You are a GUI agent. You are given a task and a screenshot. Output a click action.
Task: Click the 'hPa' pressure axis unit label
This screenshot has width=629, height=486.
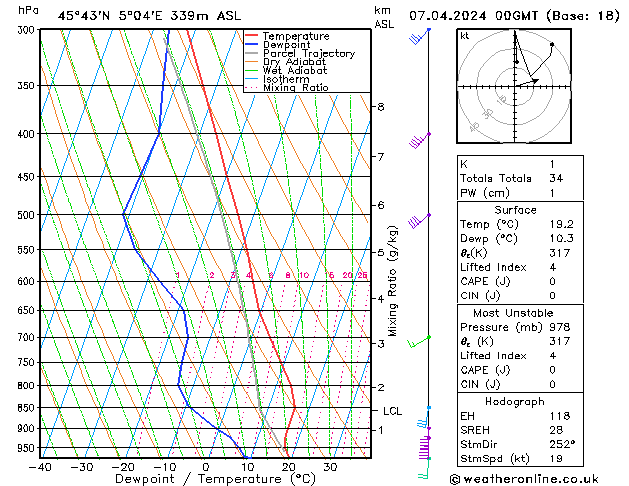tap(28, 11)
